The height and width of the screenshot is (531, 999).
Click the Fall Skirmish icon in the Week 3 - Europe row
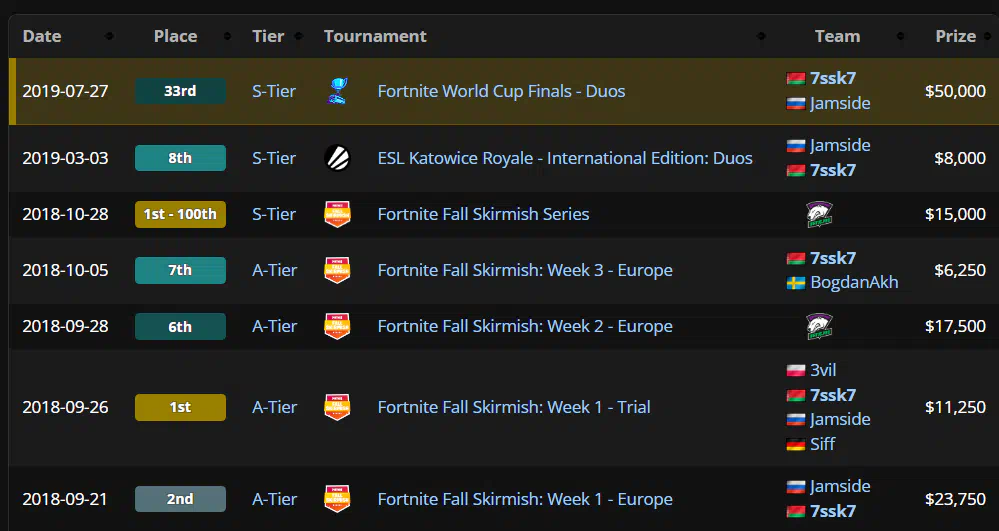pos(337,270)
